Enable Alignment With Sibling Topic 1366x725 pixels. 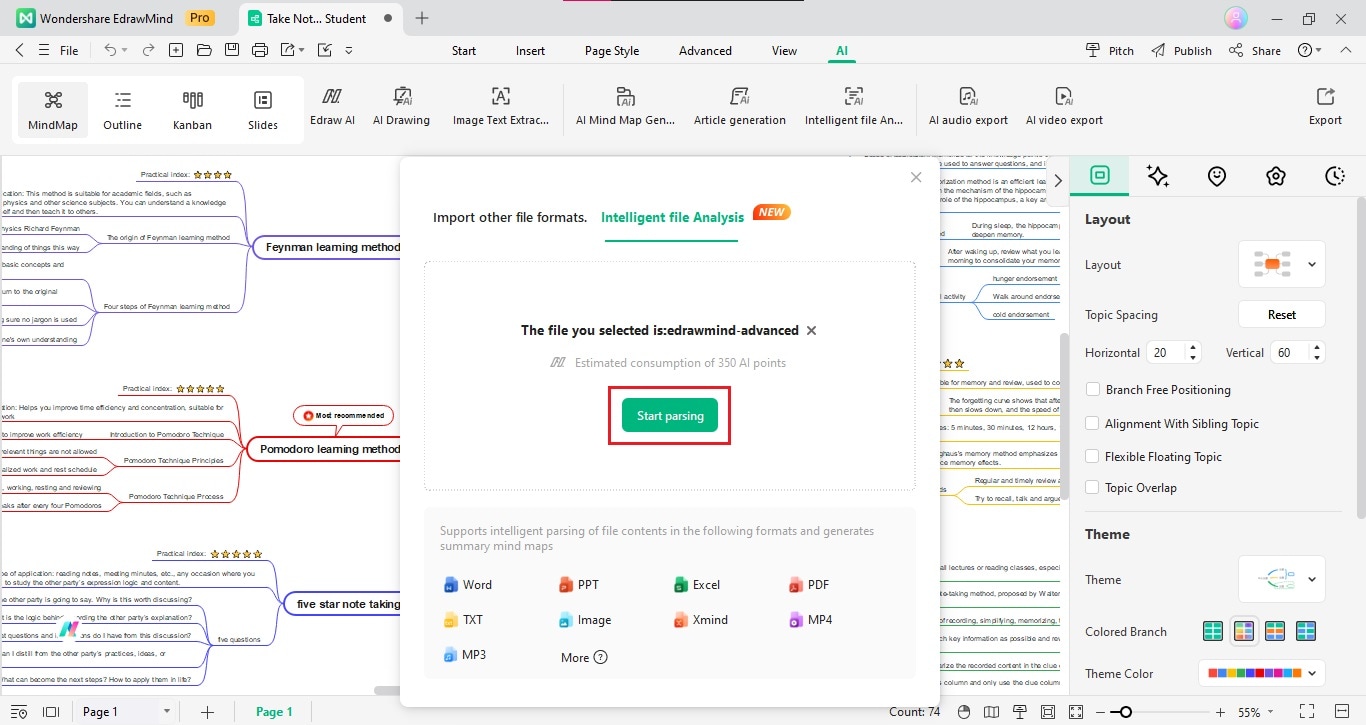(1092, 424)
